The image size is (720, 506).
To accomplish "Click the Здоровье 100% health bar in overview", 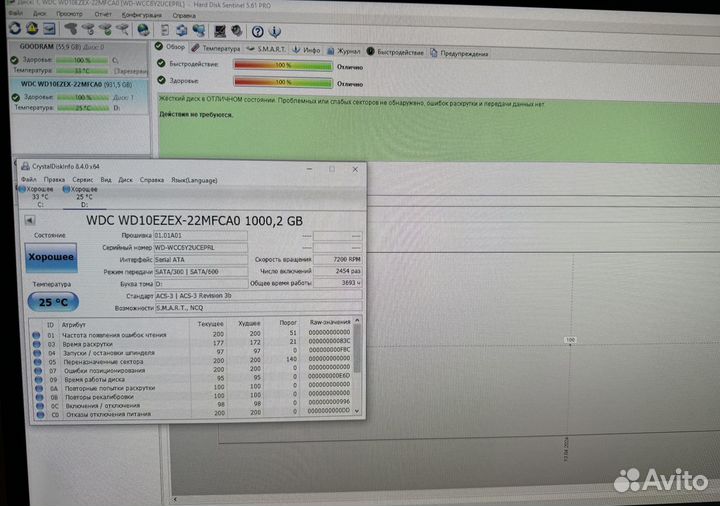I will [283, 82].
